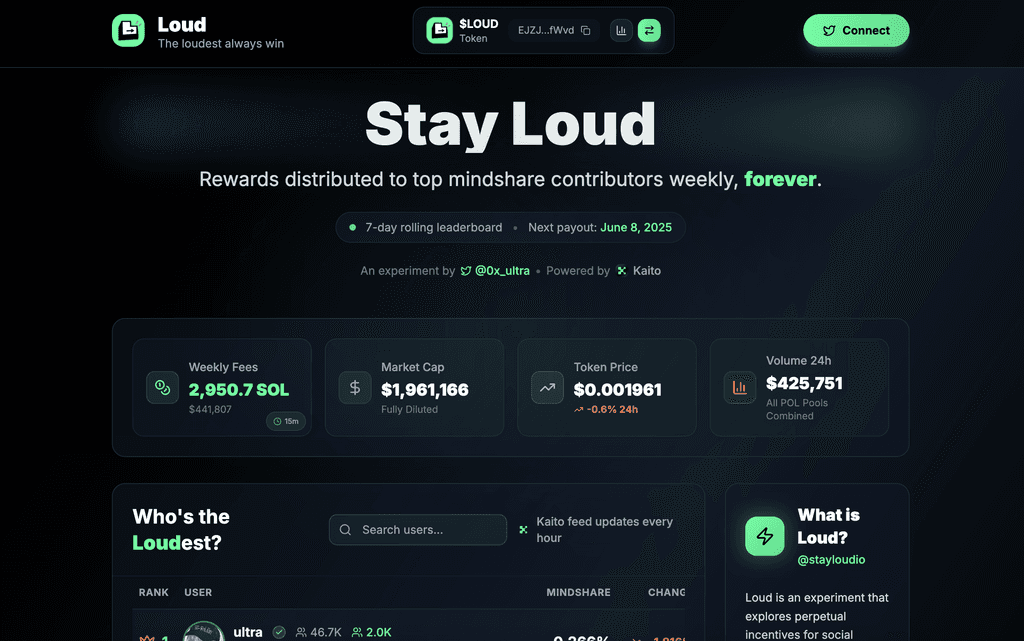1024x641 pixels.
Task: Click the Weekly Fees coins icon
Action: [x=163, y=388]
